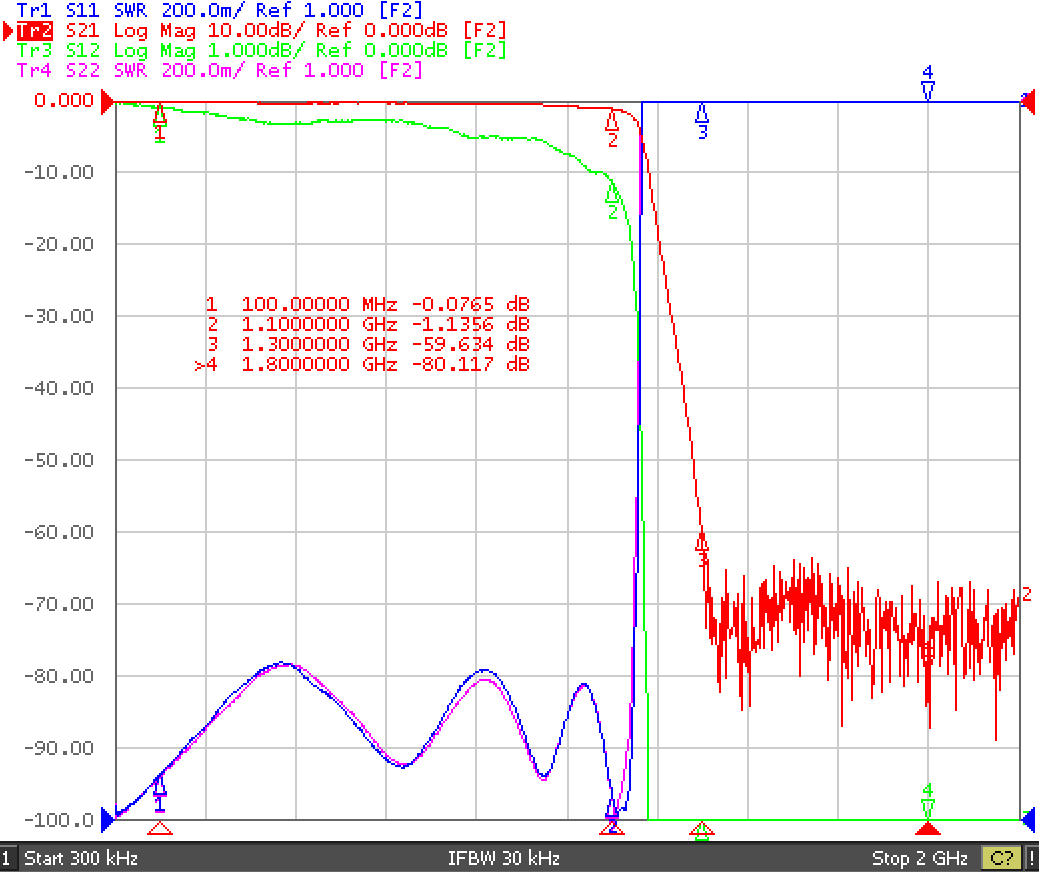Select active marker 4 readout 1.8 GHz

[362, 364]
